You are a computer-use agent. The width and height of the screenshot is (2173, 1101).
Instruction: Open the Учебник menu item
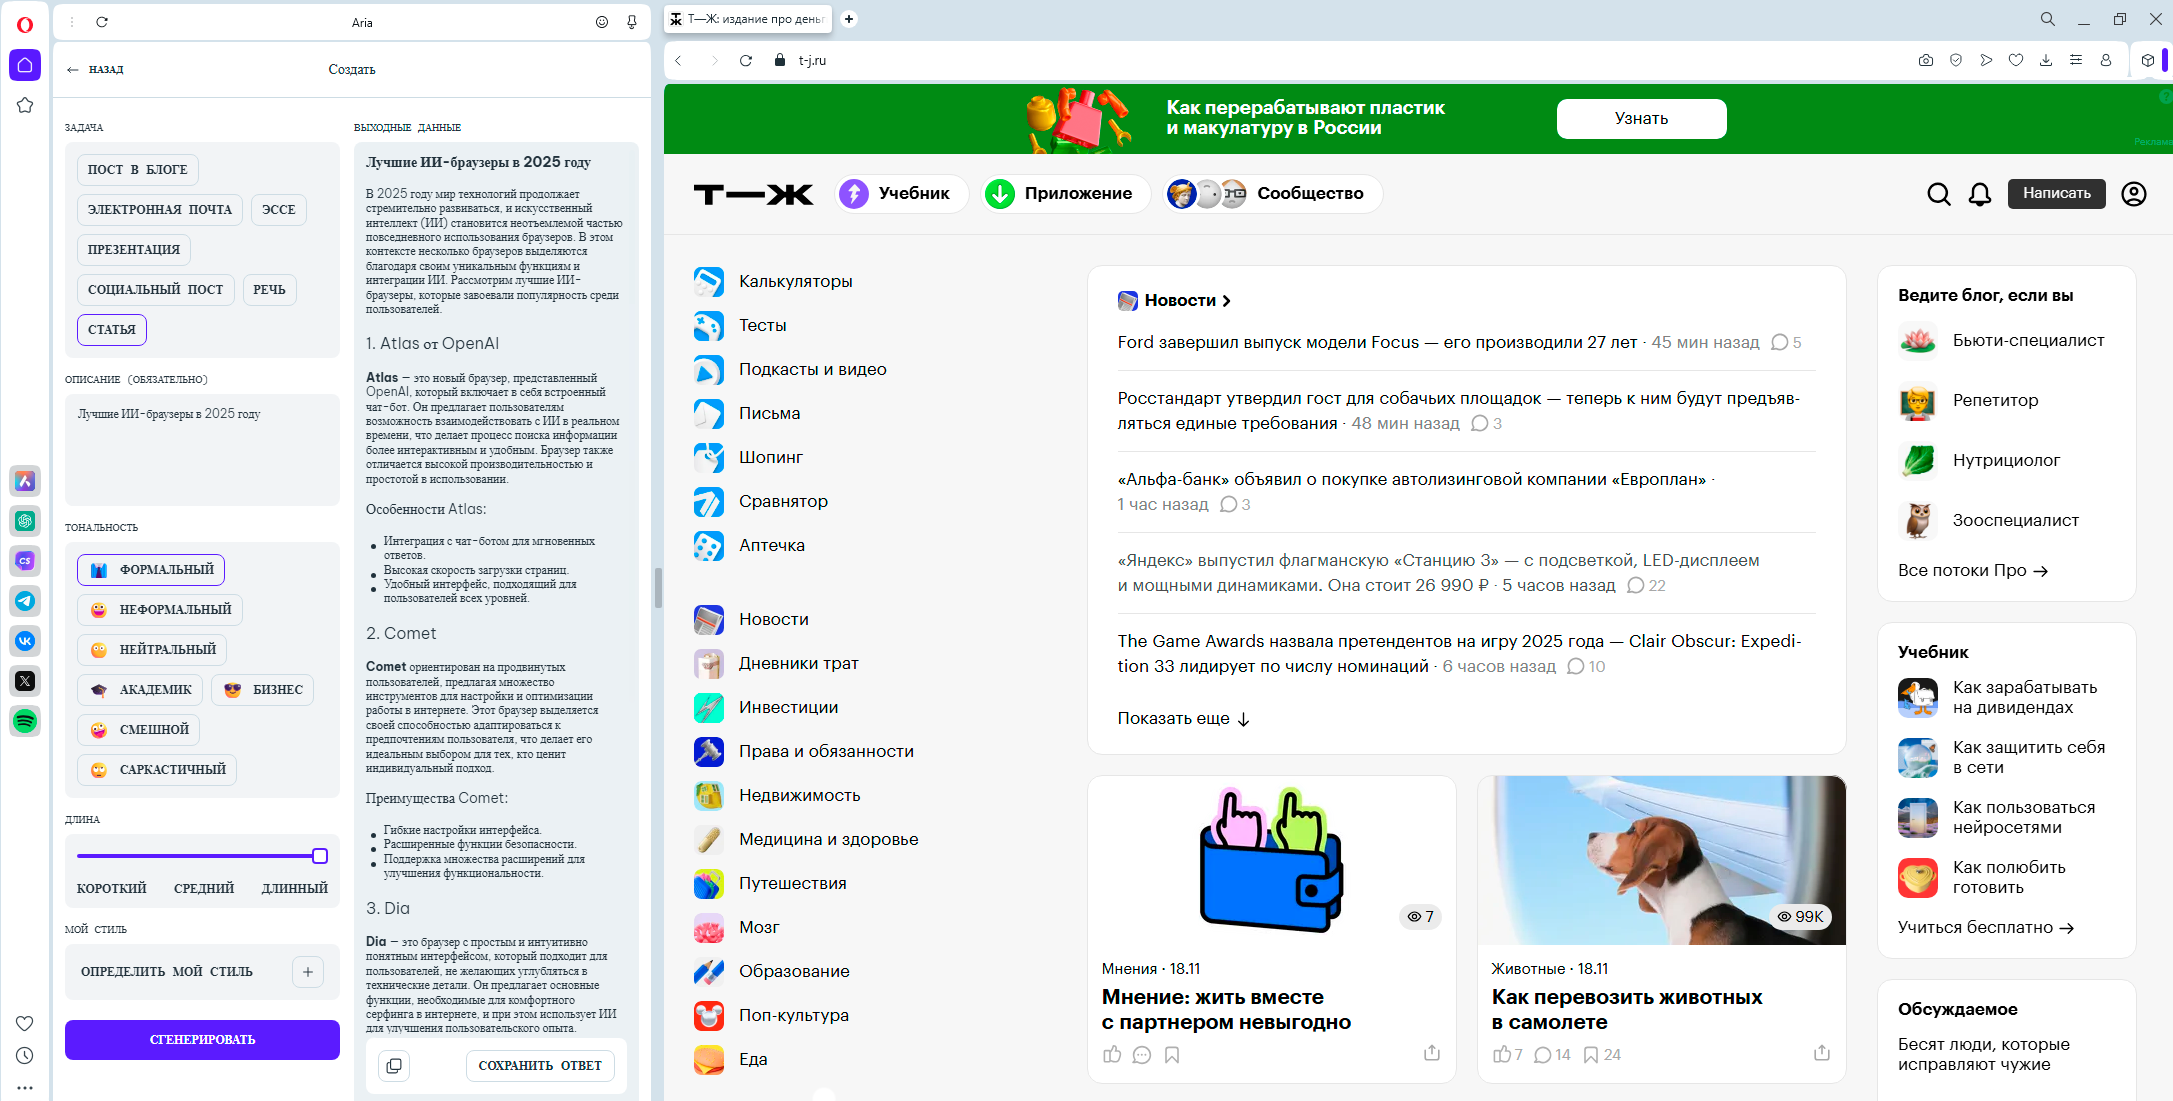click(x=902, y=194)
